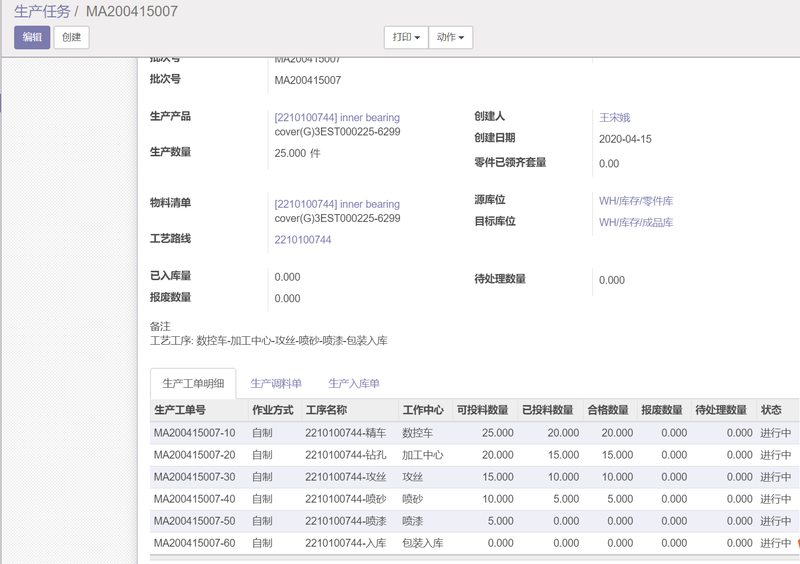Switch to the 生产入库单 tab
Screen dimensions: 800x564
click(354, 384)
